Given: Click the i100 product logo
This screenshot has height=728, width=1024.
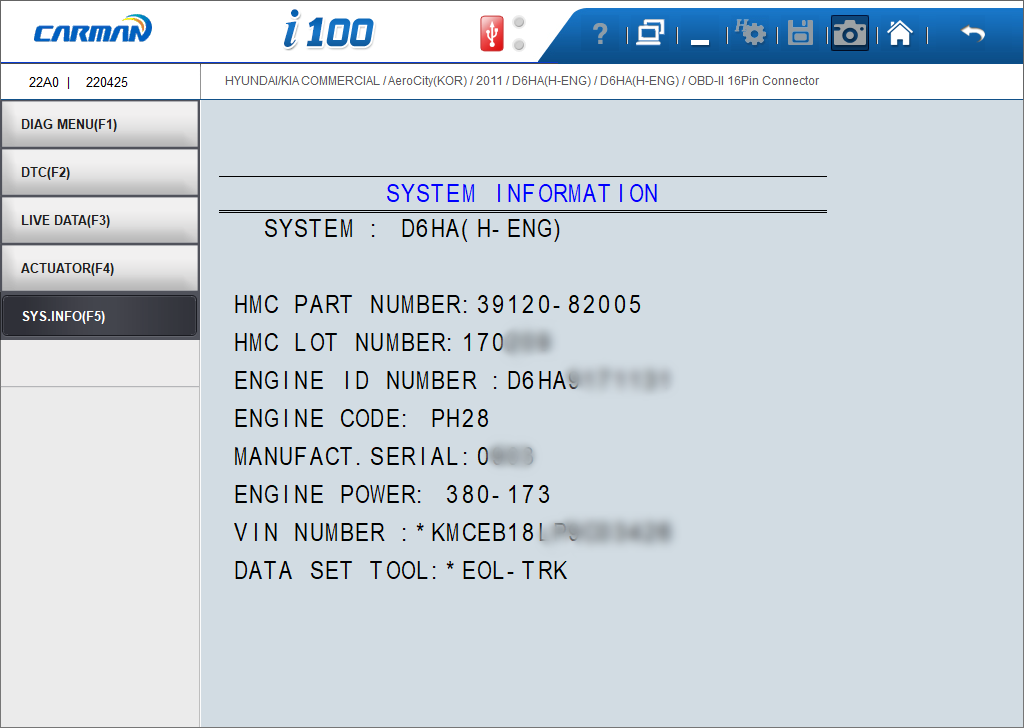Looking at the screenshot, I should (x=328, y=30).
